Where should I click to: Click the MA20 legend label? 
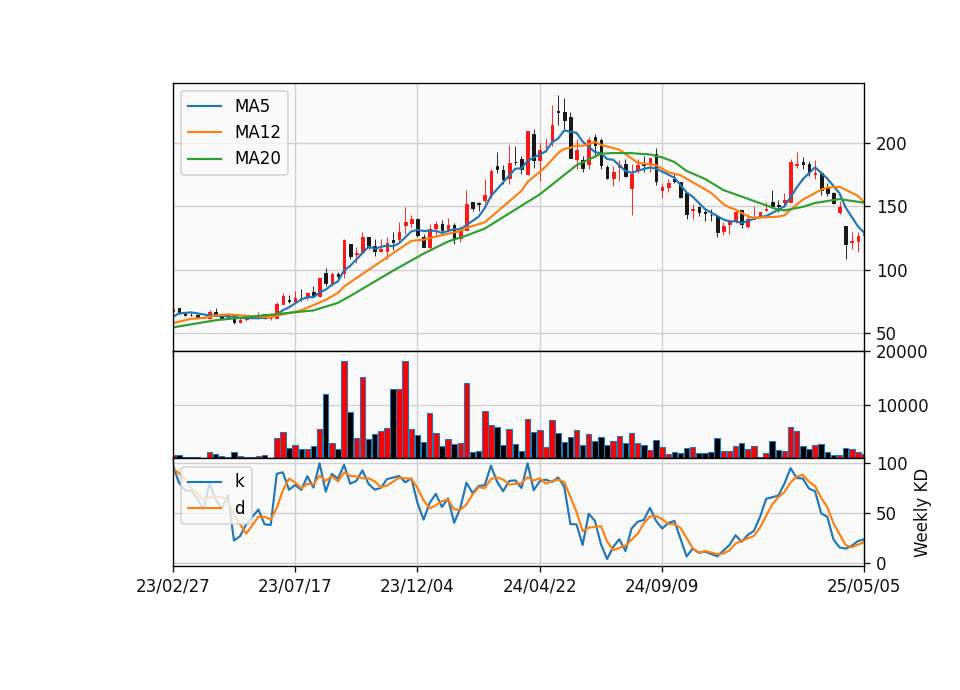click(x=257, y=159)
